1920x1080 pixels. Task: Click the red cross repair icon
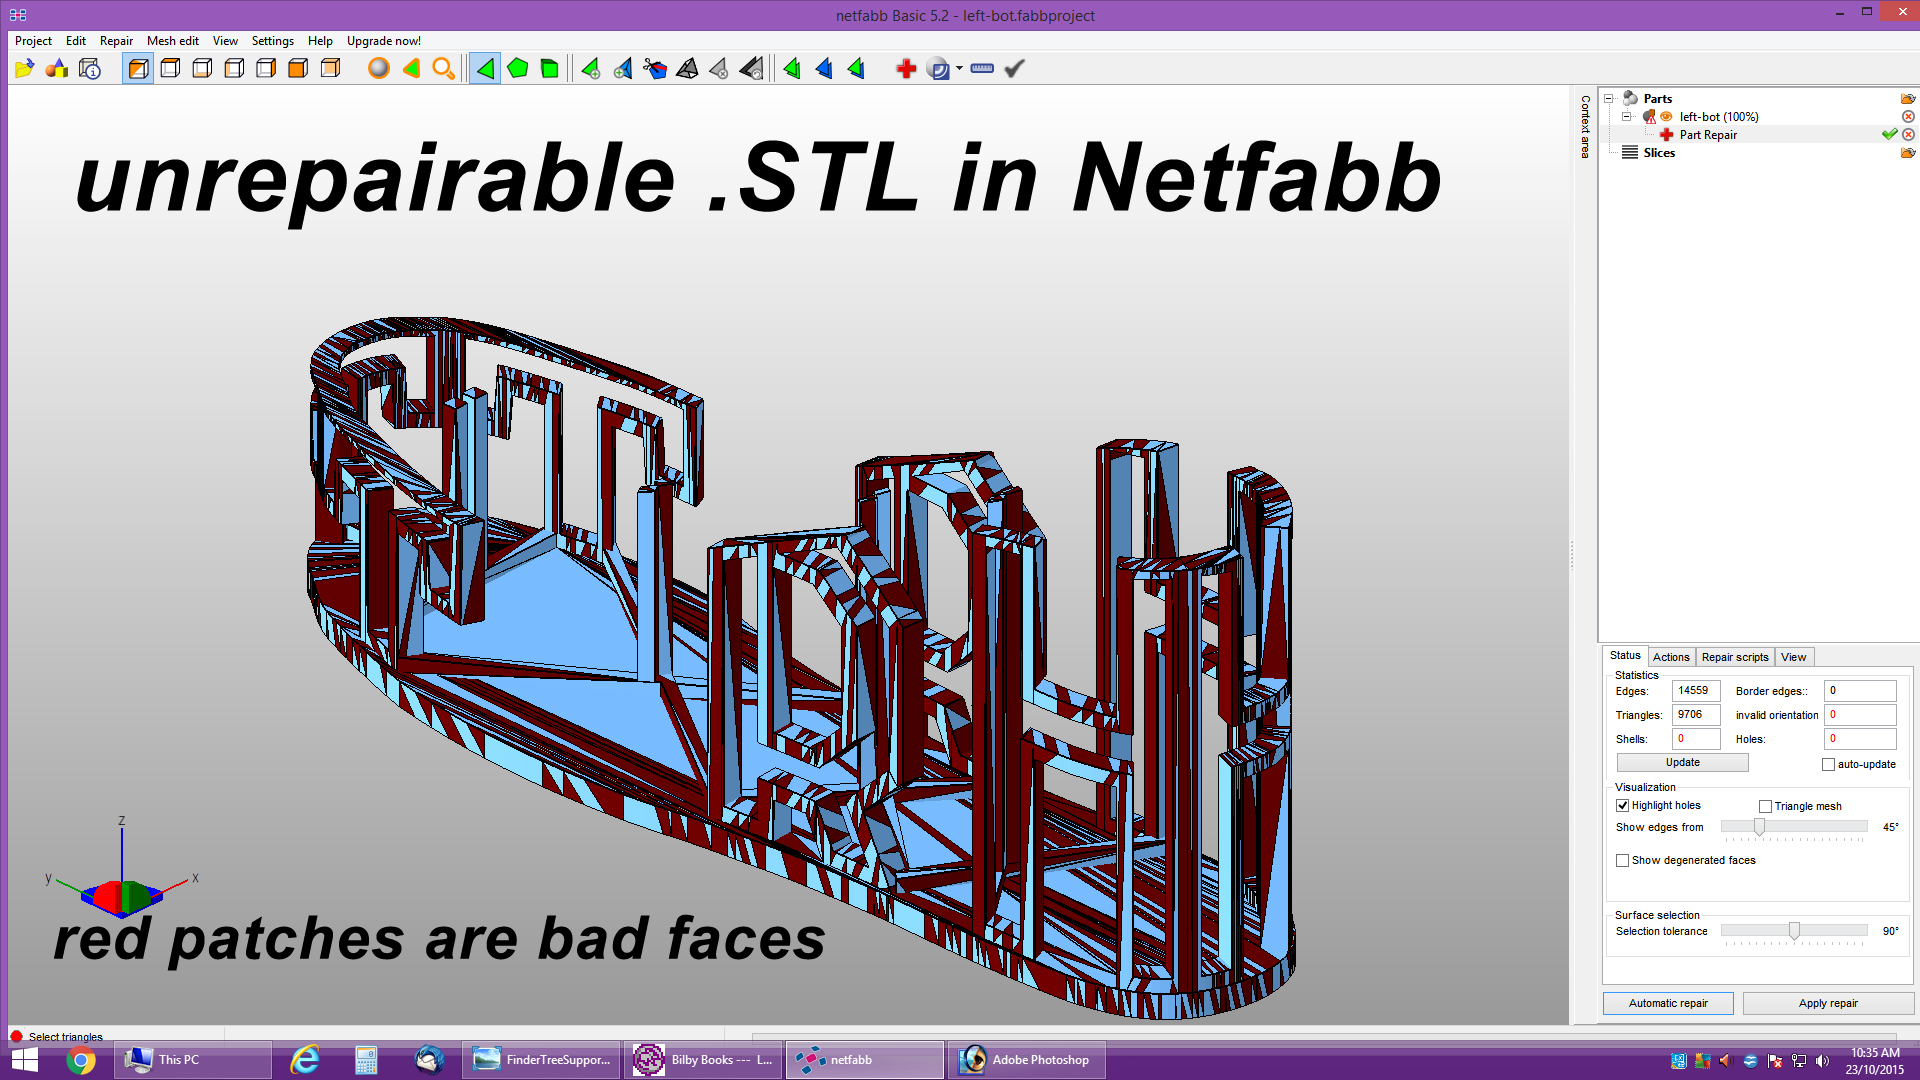(x=906, y=68)
